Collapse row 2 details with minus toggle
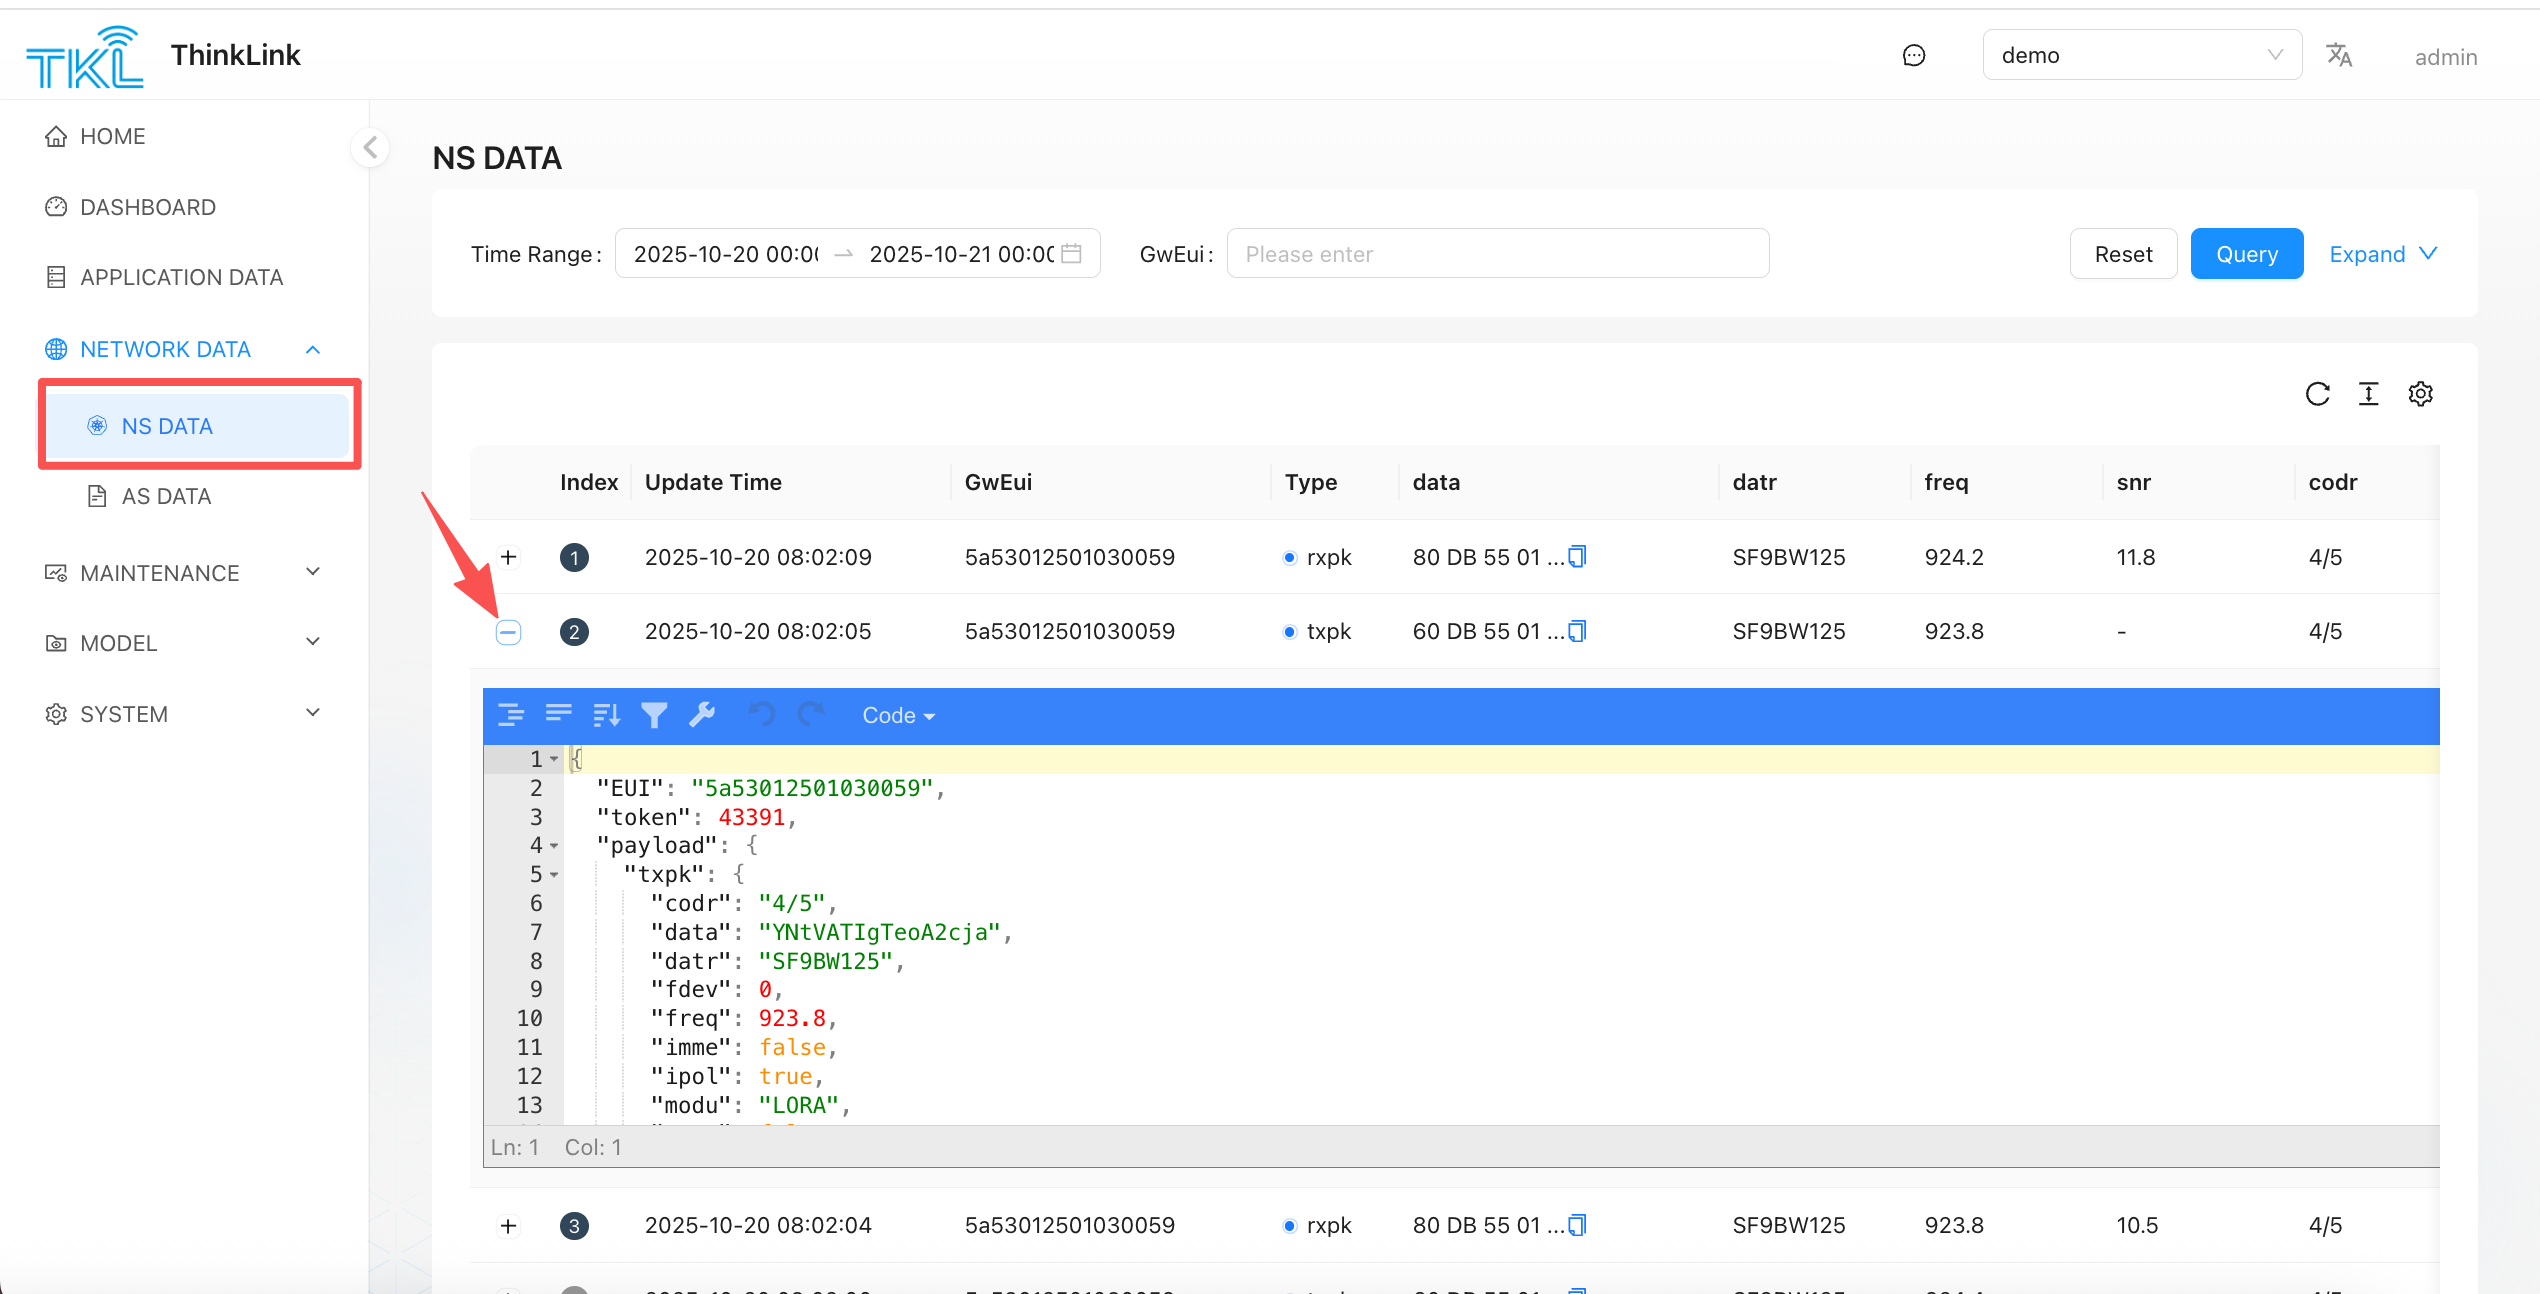 click(x=508, y=632)
